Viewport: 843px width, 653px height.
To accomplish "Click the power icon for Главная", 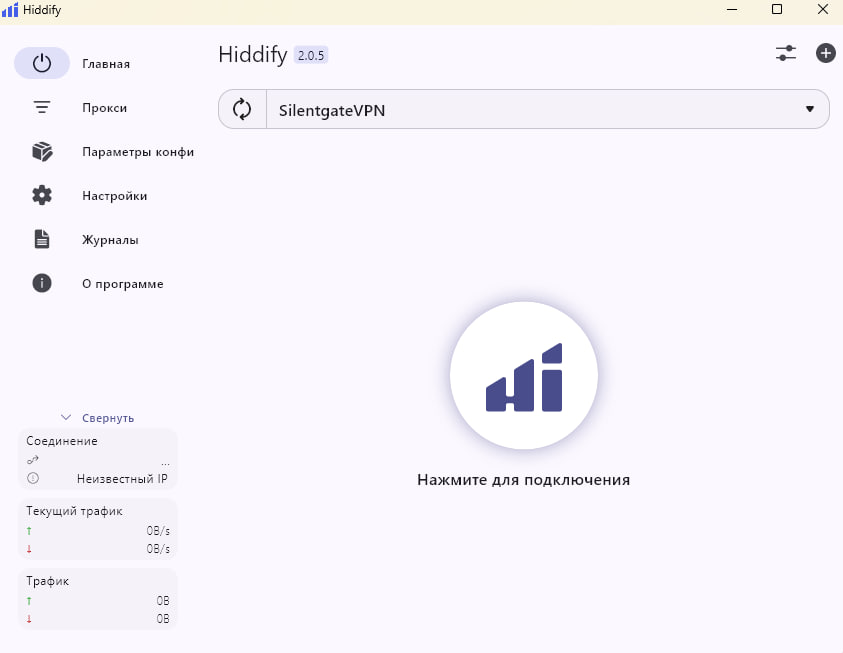I will click(x=42, y=63).
